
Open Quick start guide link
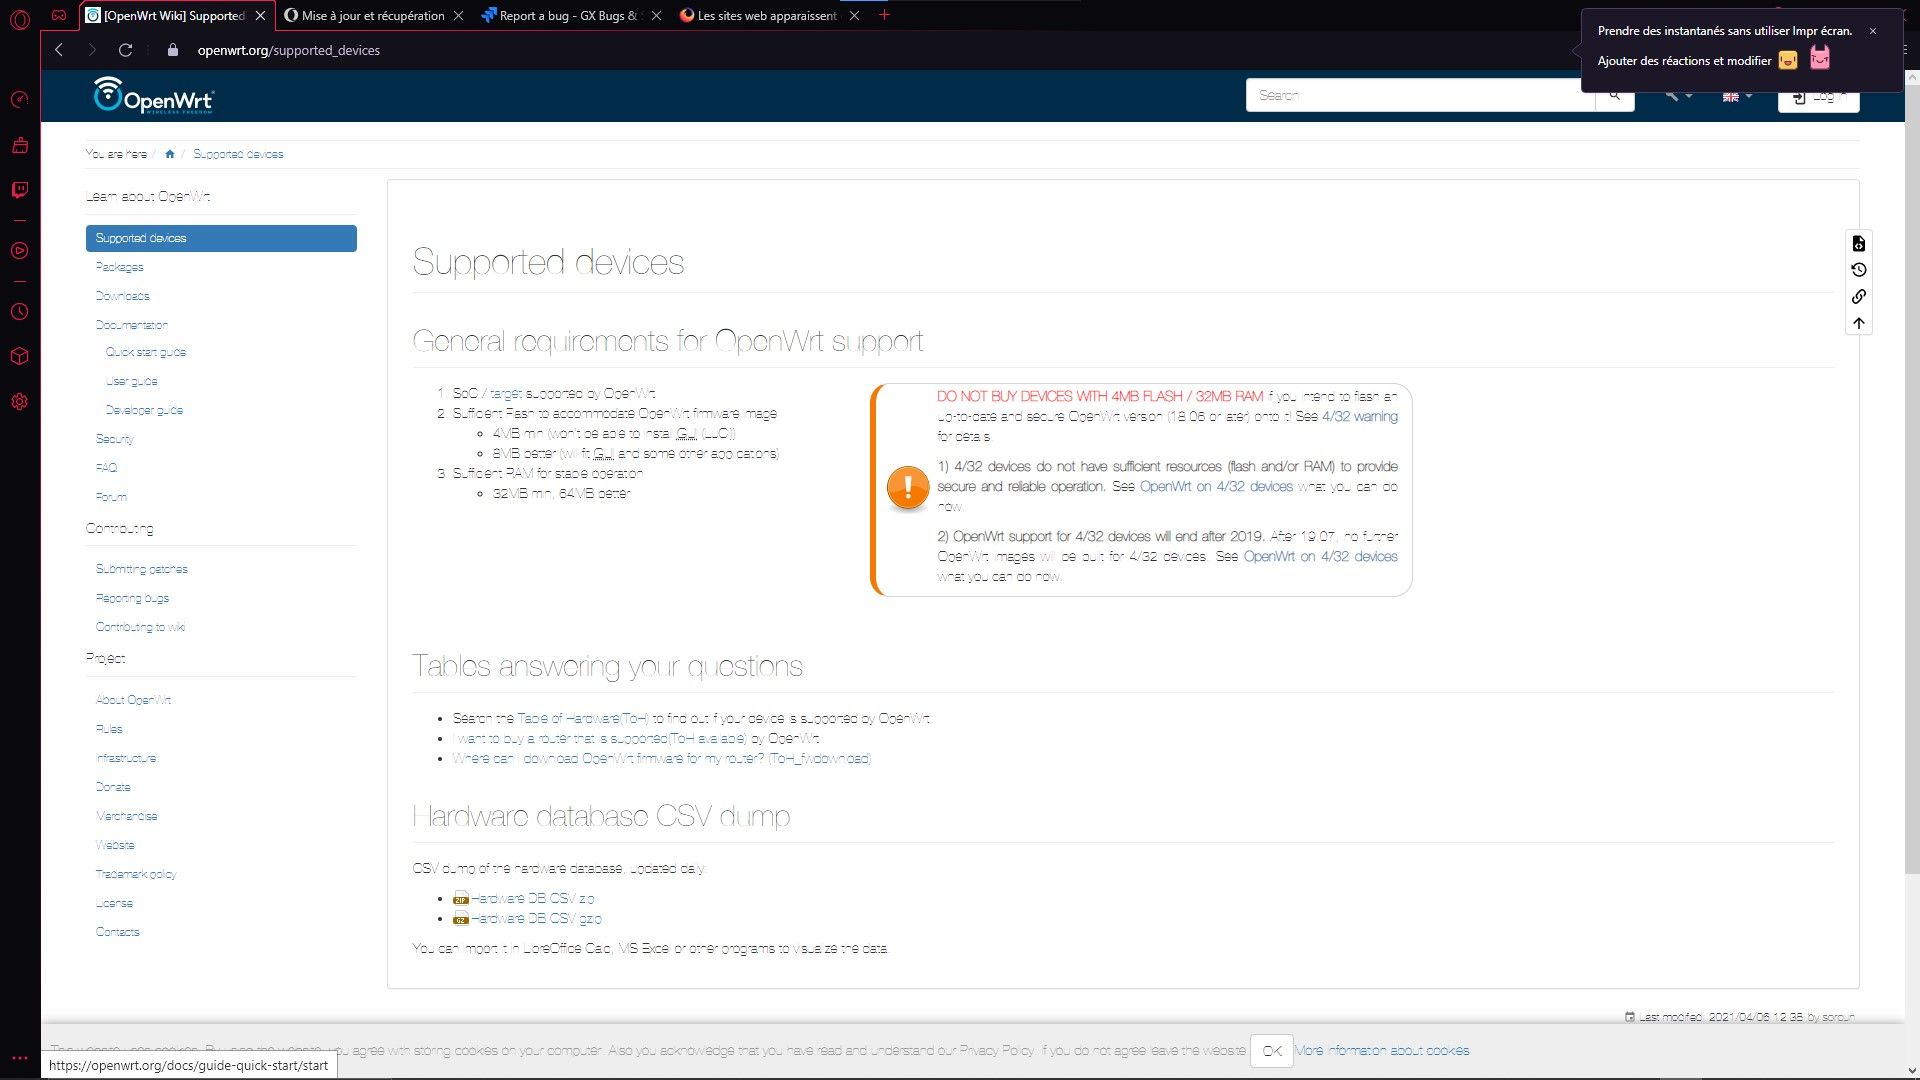point(146,352)
